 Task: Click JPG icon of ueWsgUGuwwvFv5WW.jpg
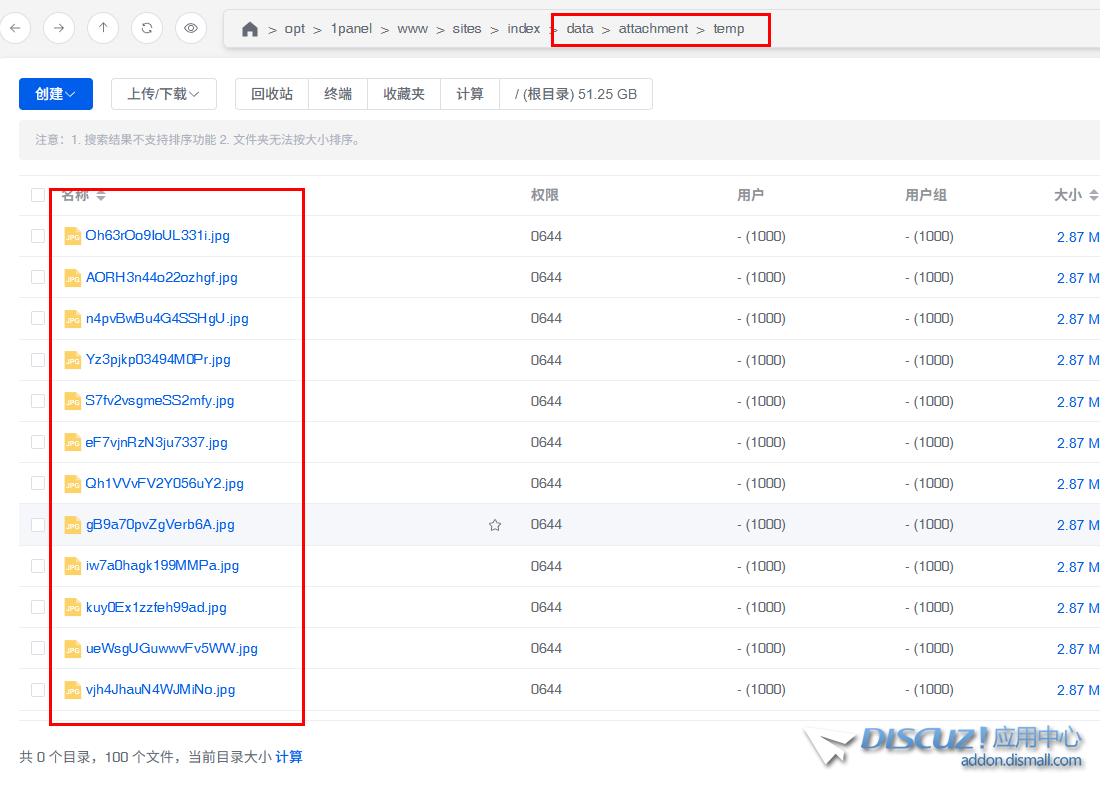[x=73, y=648]
